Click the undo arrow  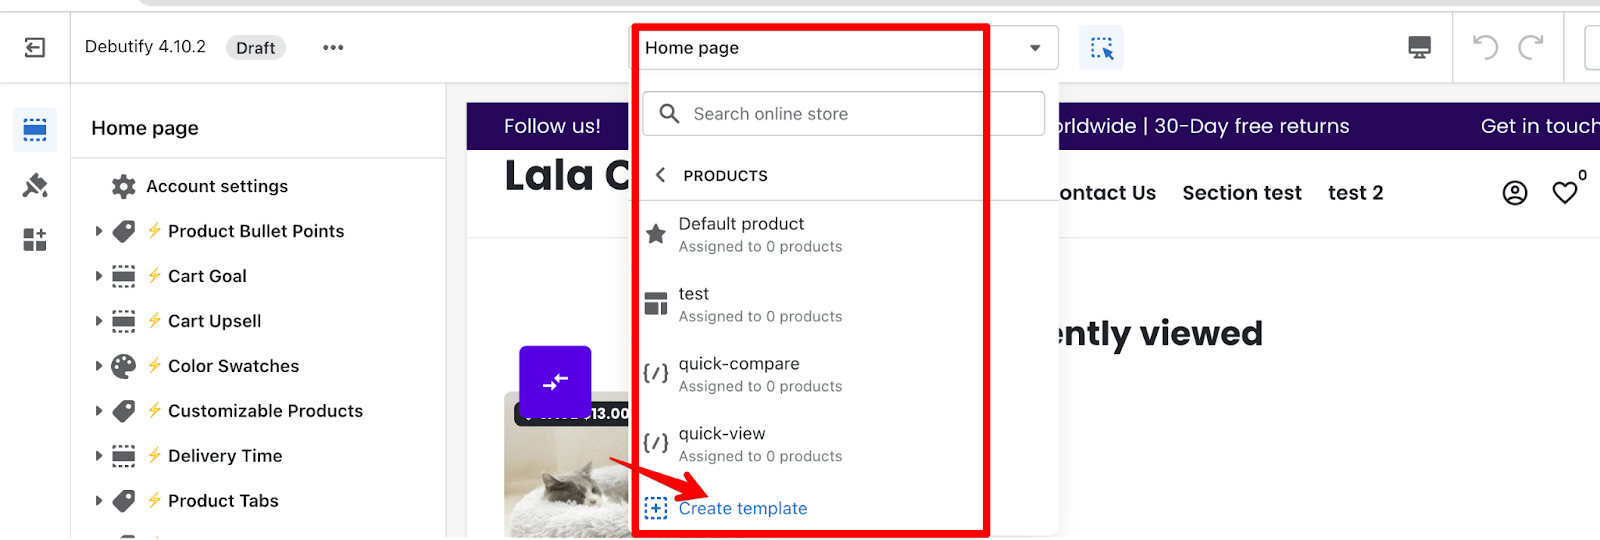pos(1485,47)
